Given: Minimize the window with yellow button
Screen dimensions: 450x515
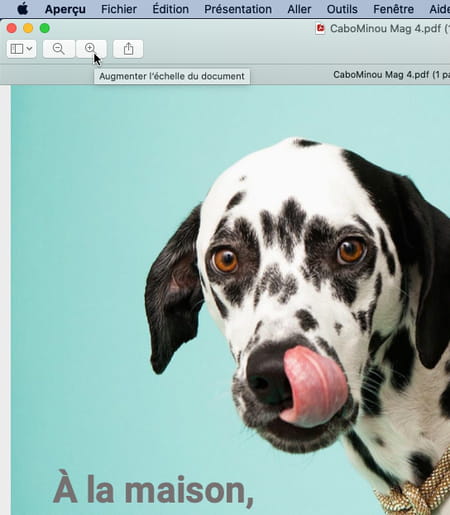Looking at the screenshot, I should (x=28, y=28).
